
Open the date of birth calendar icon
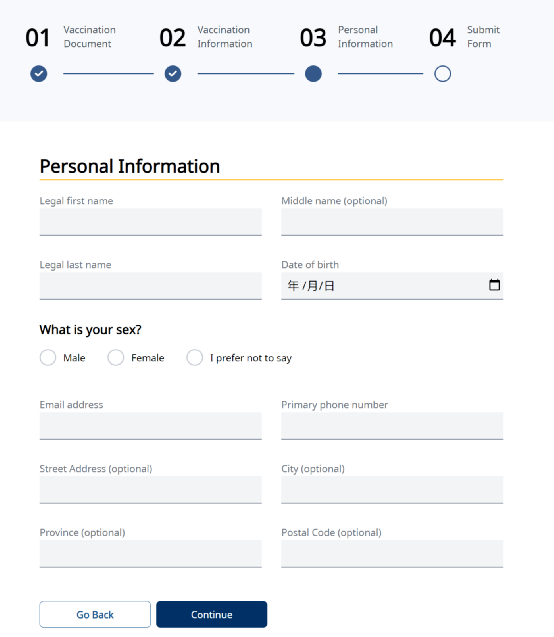(x=494, y=285)
